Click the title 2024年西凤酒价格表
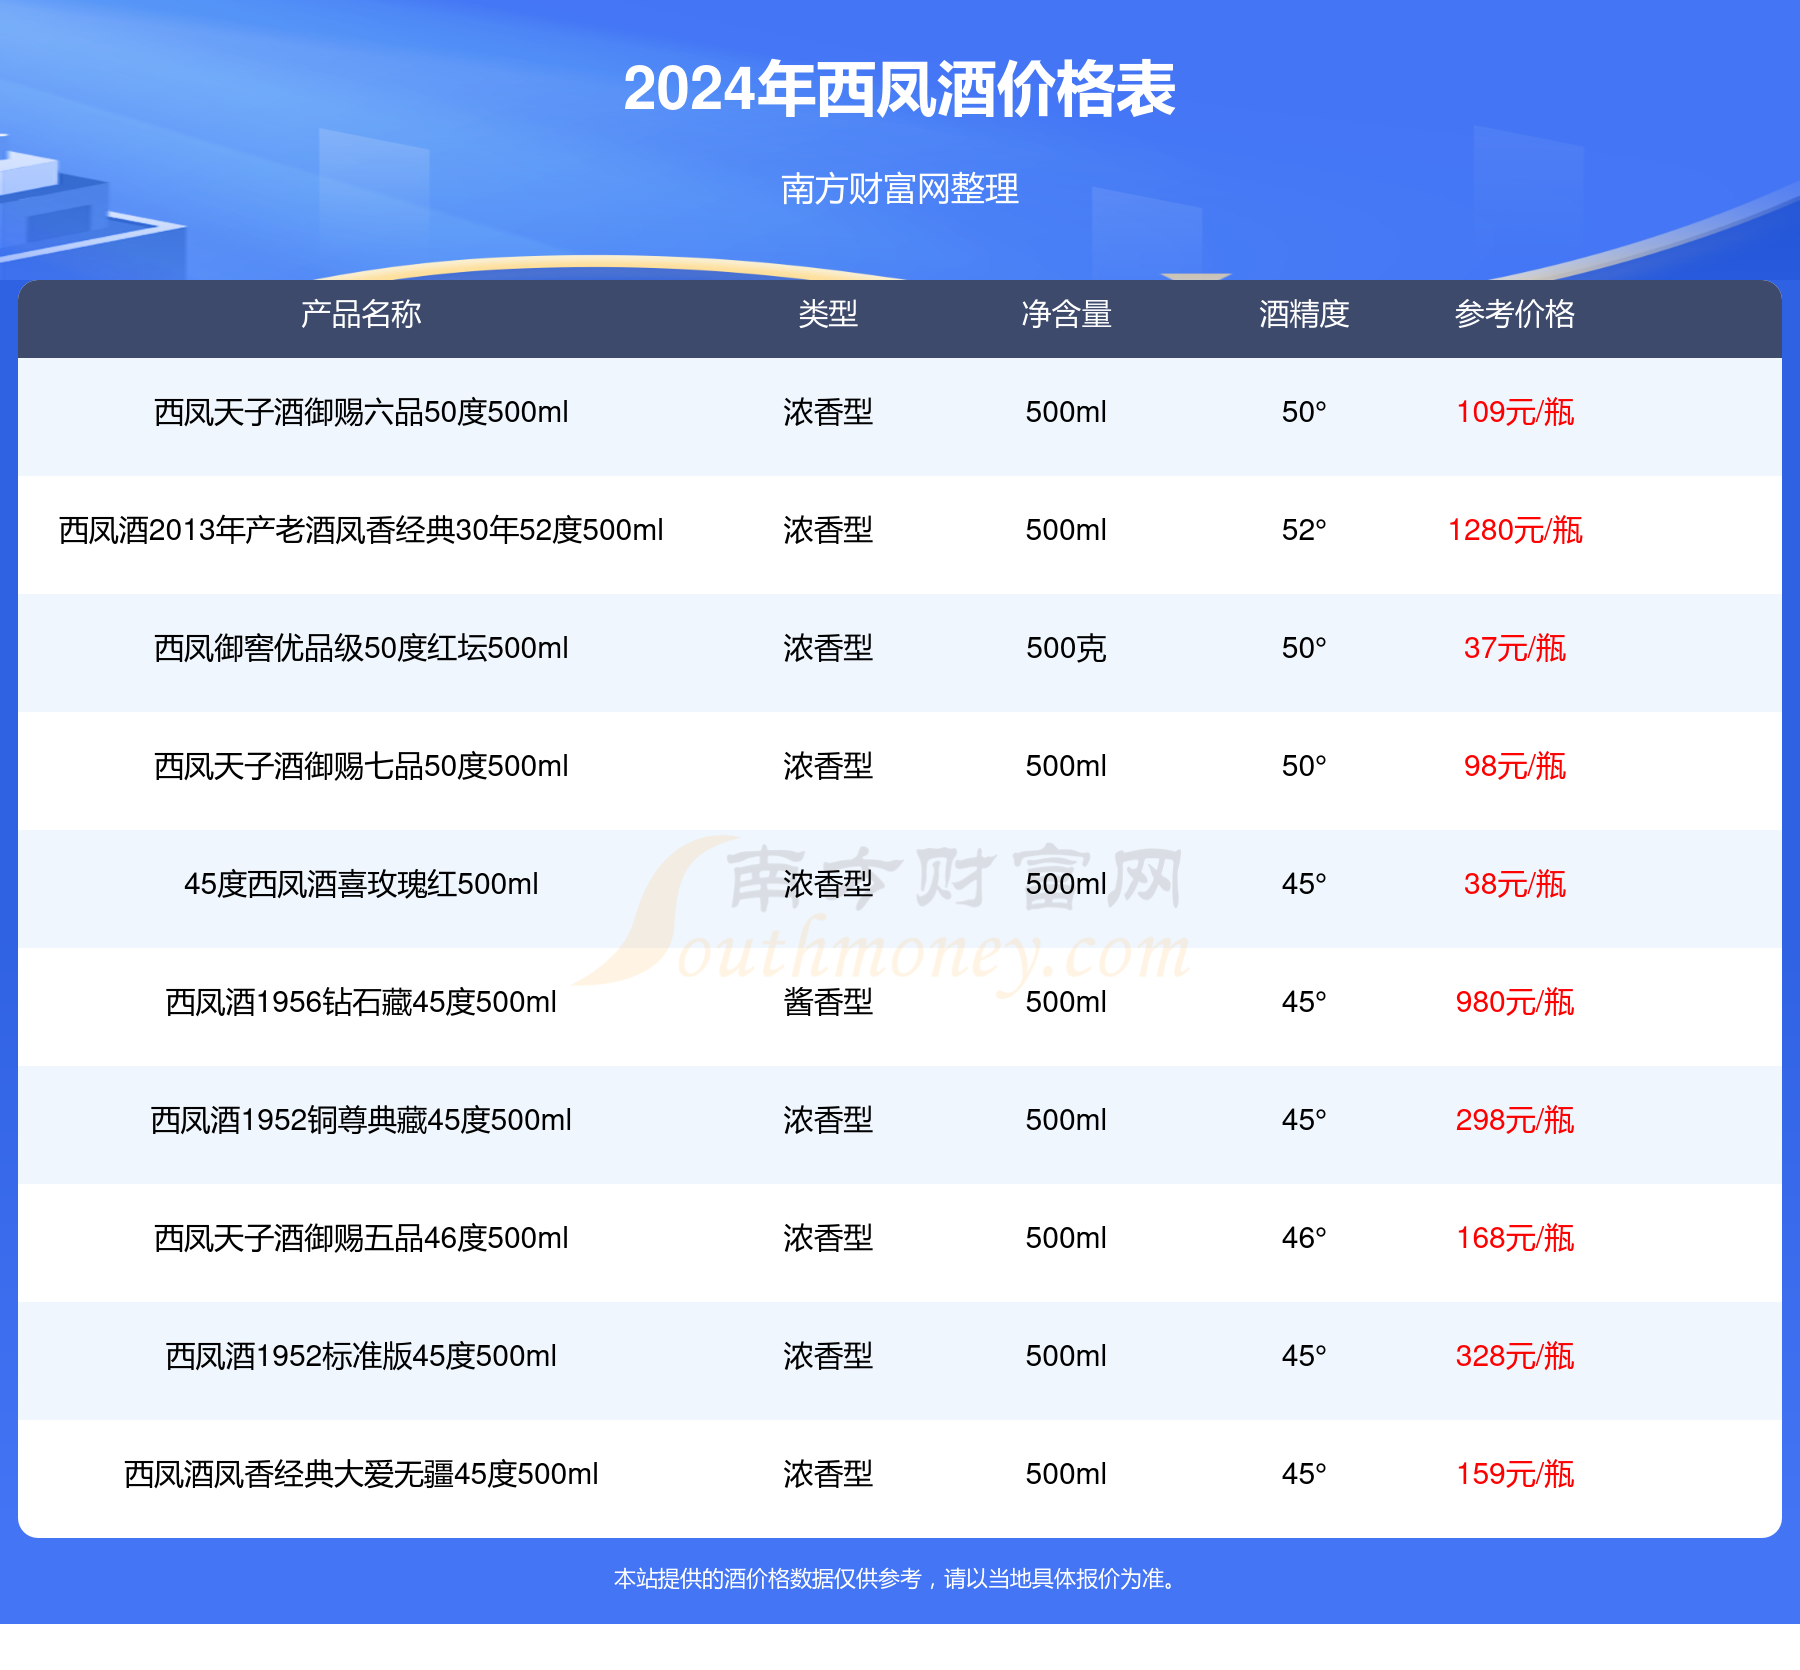Image resolution: width=1800 pixels, height=1670 pixels. coord(899,90)
